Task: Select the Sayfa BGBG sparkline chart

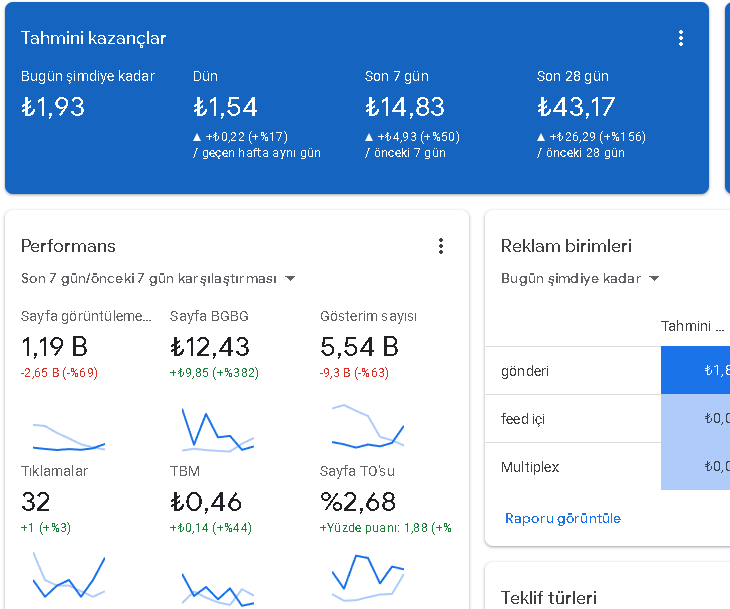Action: click(x=218, y=430)
